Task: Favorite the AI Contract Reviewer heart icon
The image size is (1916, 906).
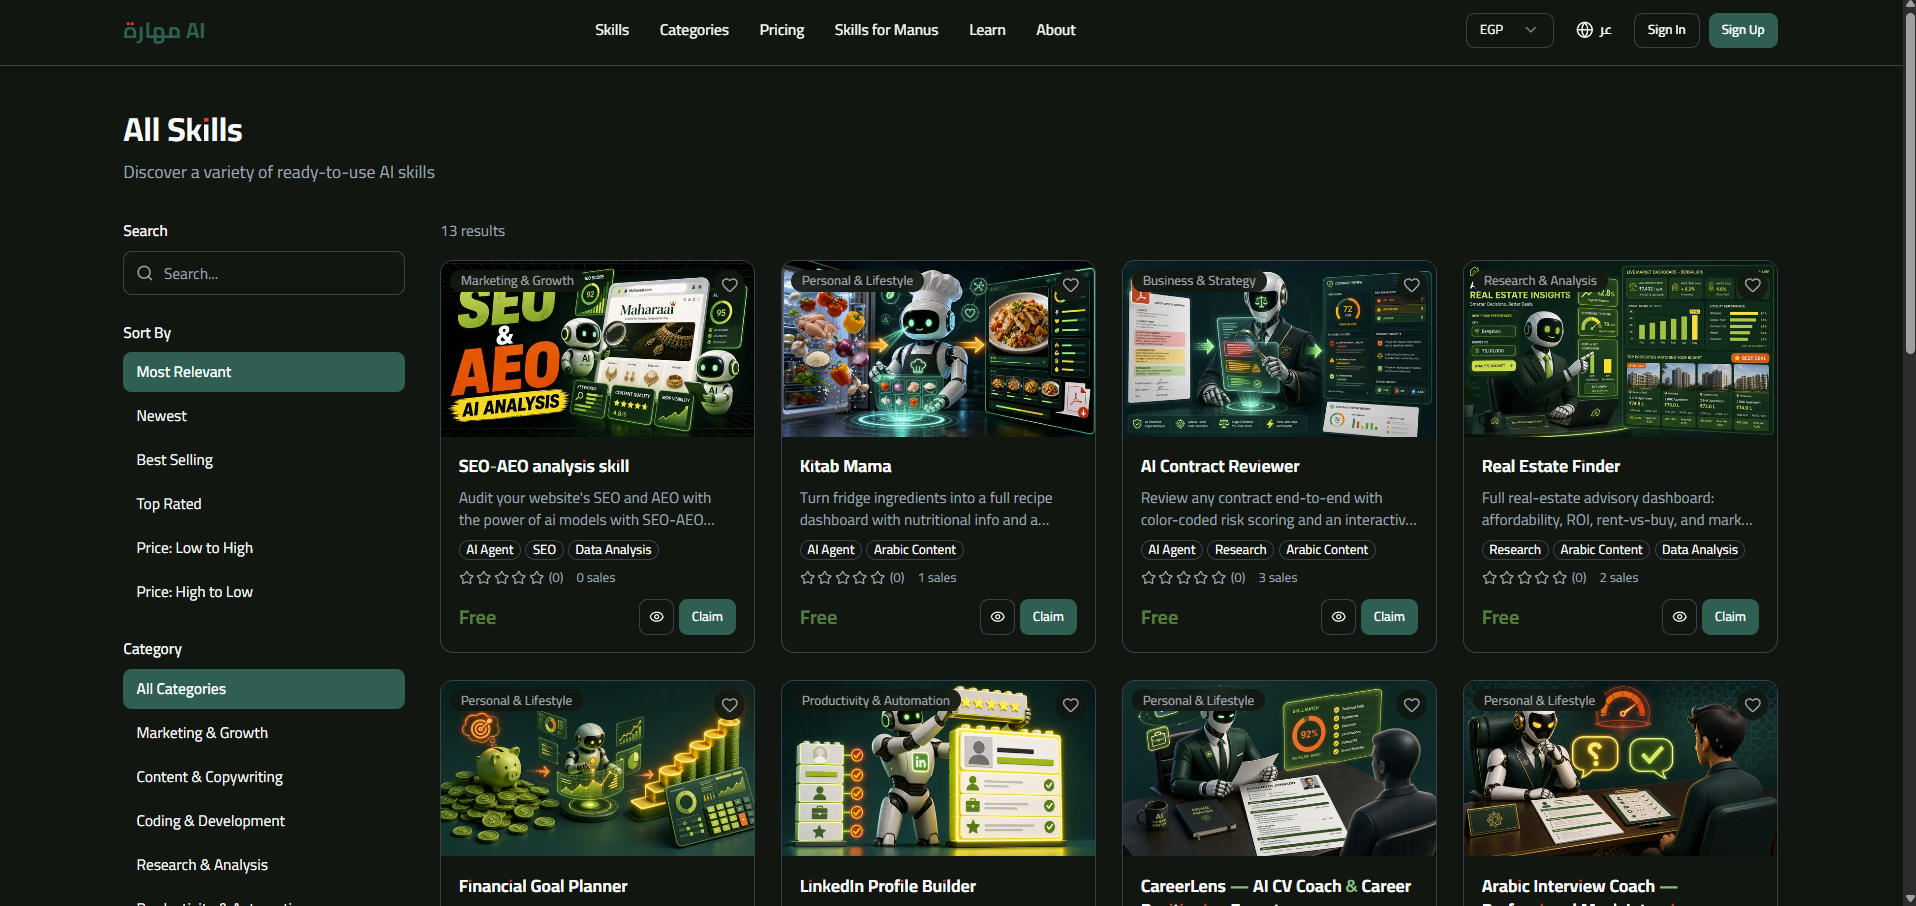Action: (x=1412, y=285)
